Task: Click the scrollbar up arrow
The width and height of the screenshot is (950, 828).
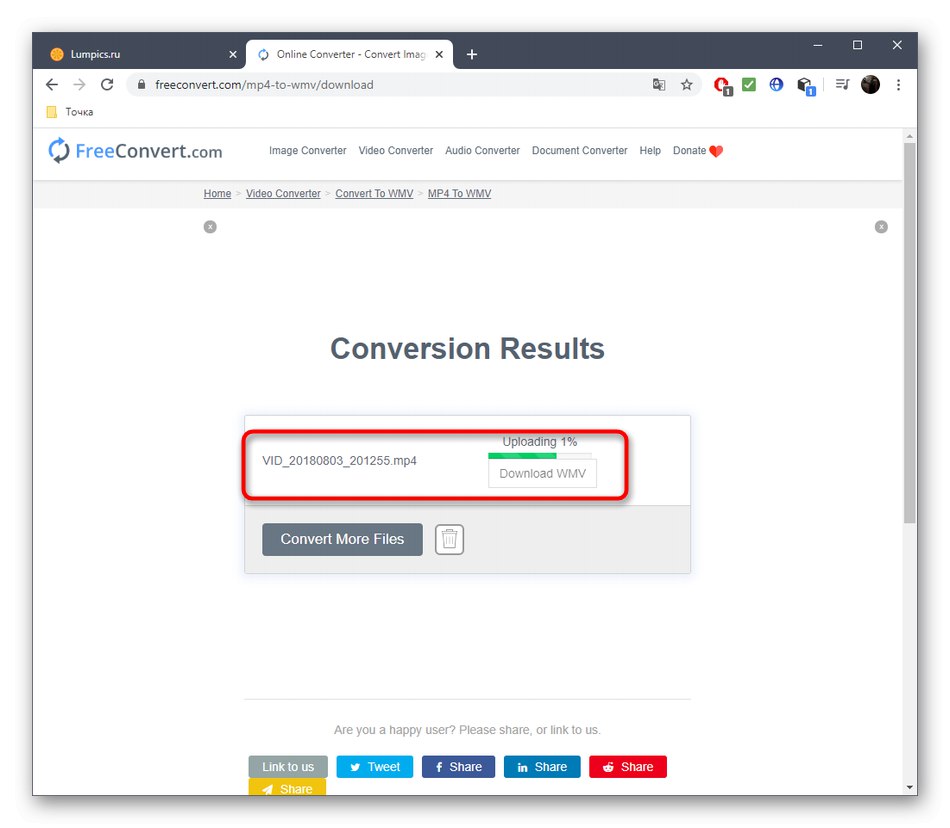Action: coord(909,136)
